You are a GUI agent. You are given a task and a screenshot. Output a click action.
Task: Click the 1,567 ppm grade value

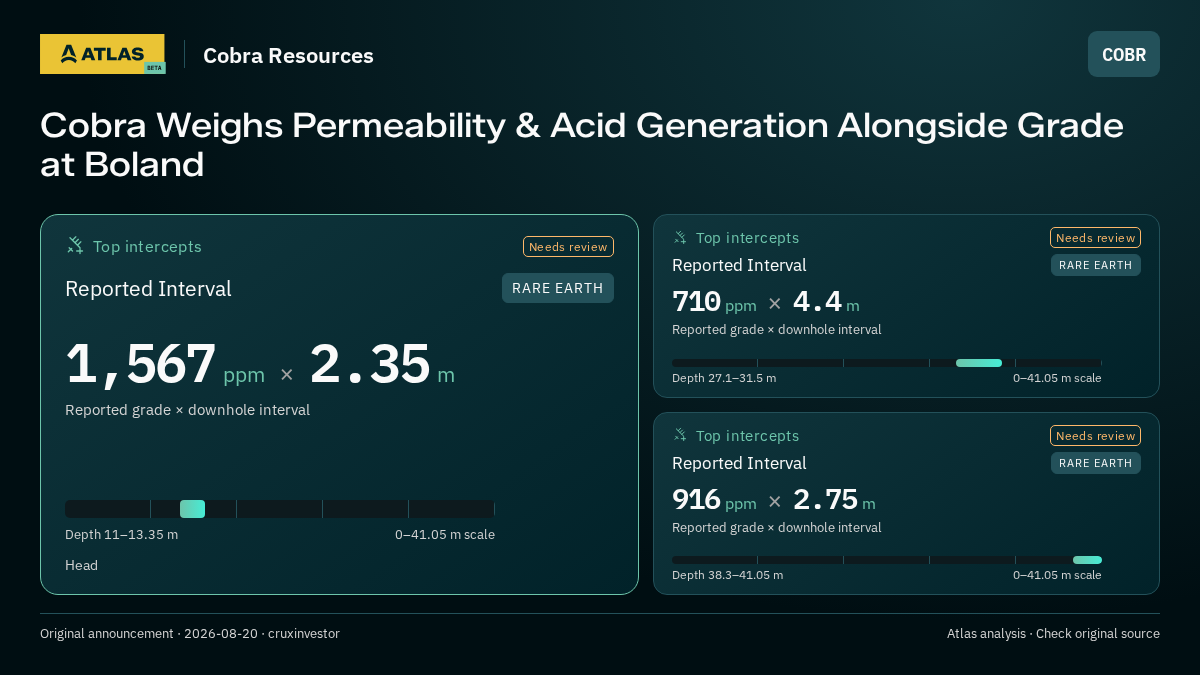pos(165,364)
